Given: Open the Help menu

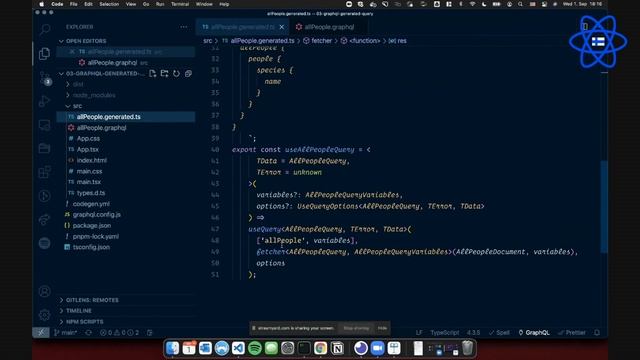Looking at the screenshot, I should (x=224, y=4).
